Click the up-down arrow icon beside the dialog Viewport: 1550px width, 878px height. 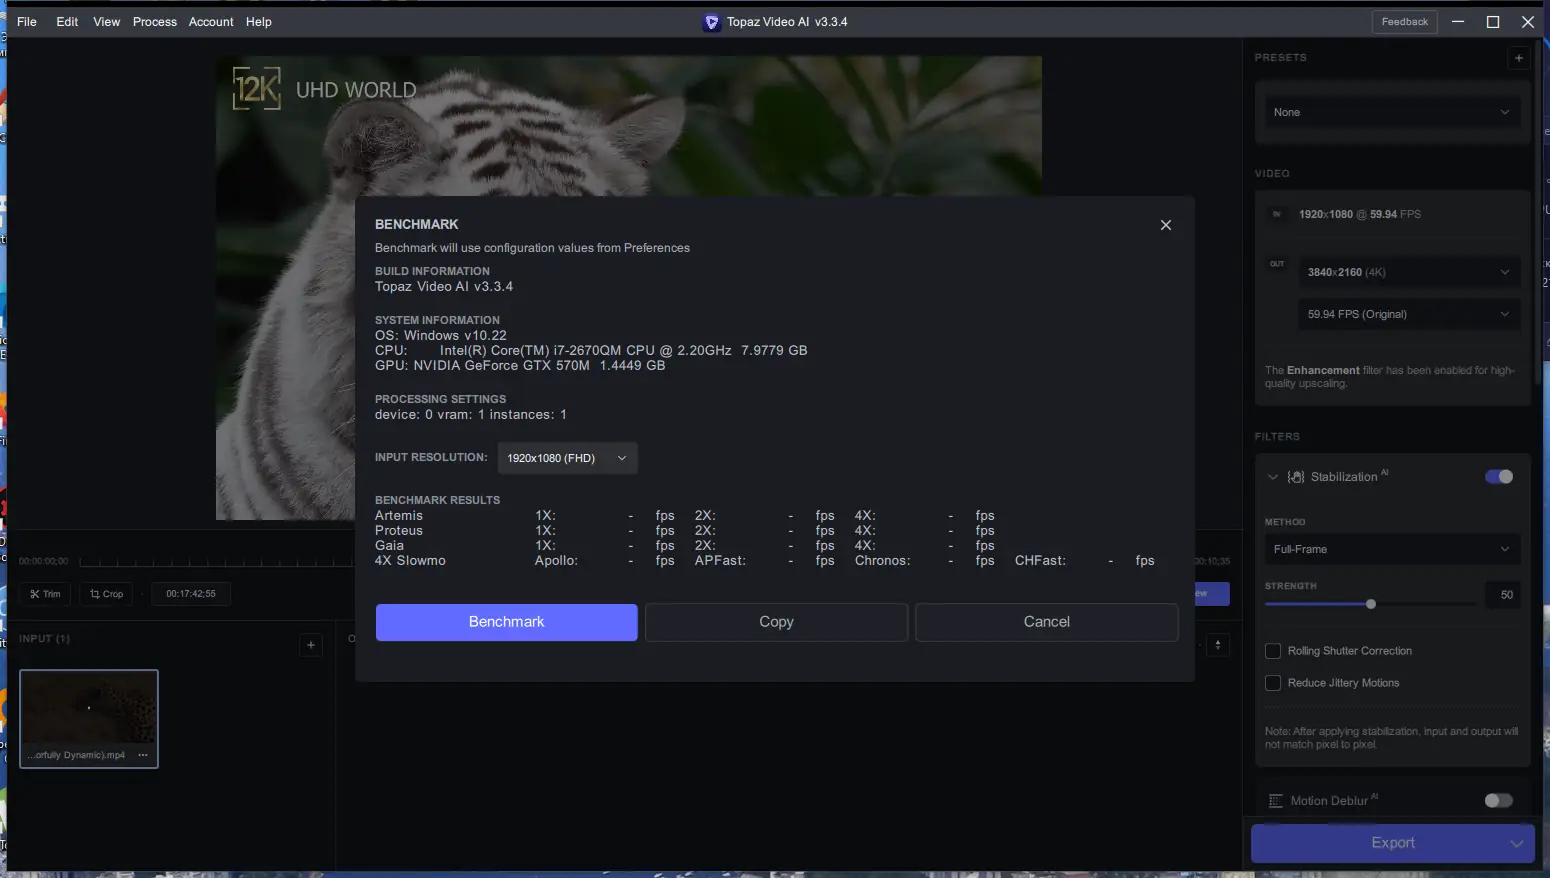tap(1218, 645)
